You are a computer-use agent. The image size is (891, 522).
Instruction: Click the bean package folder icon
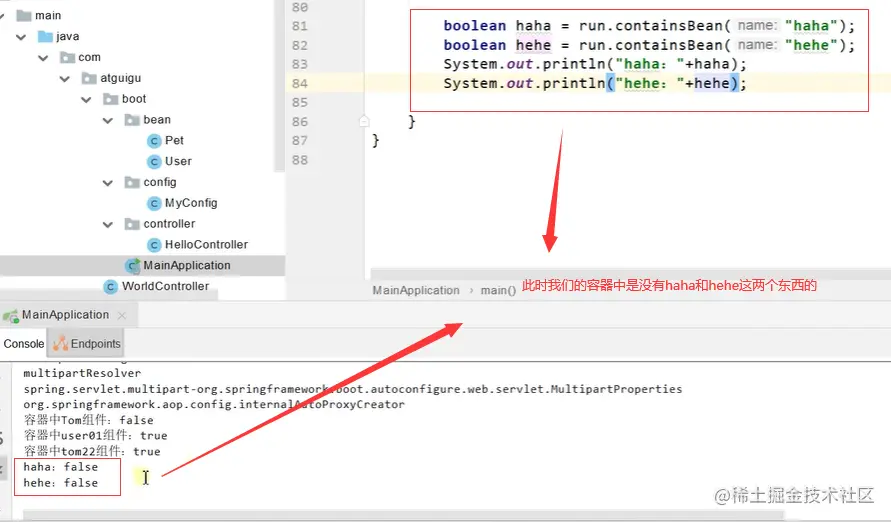pyautogui.click(x=132, y=120)
